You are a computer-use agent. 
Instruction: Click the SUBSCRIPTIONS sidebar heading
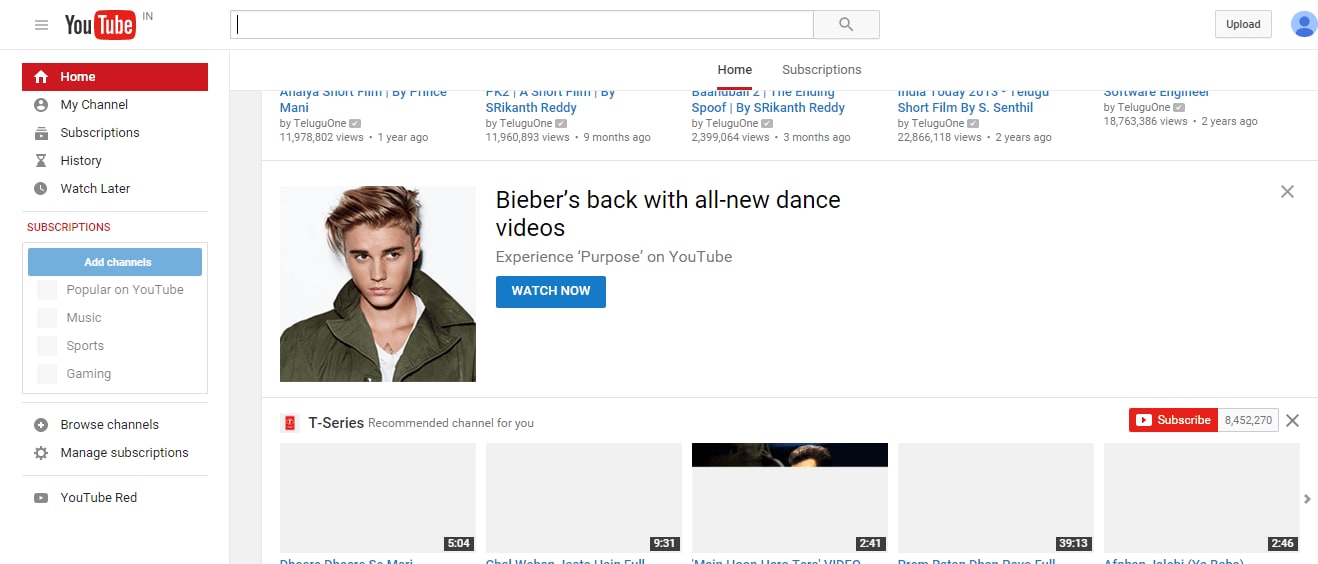[69, 227]
